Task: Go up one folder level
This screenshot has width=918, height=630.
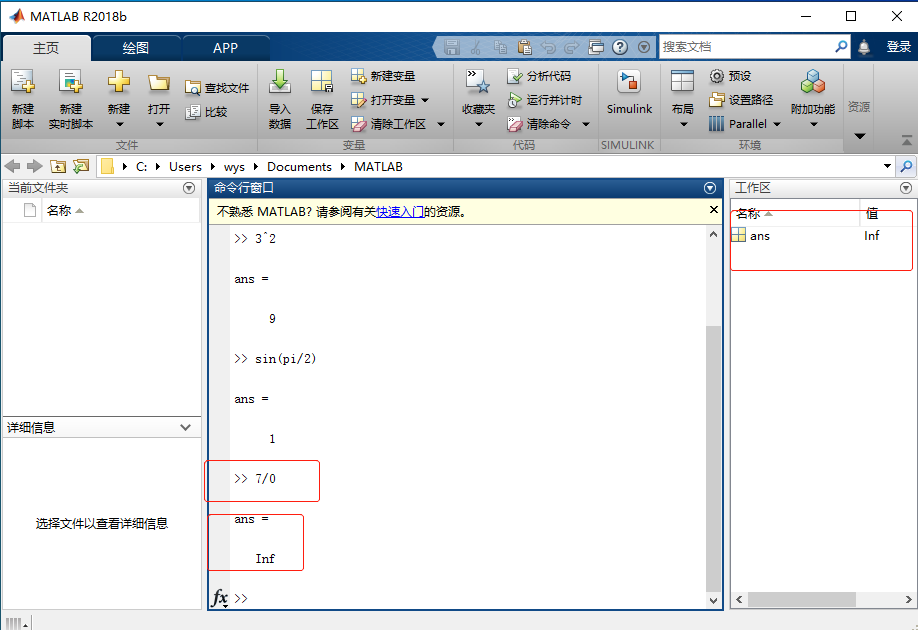Action: click(57, 166)
